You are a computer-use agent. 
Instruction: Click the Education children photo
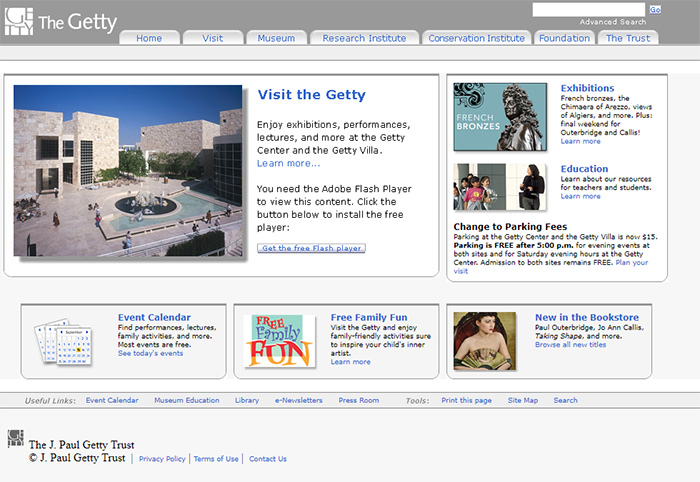coord(500,187)
